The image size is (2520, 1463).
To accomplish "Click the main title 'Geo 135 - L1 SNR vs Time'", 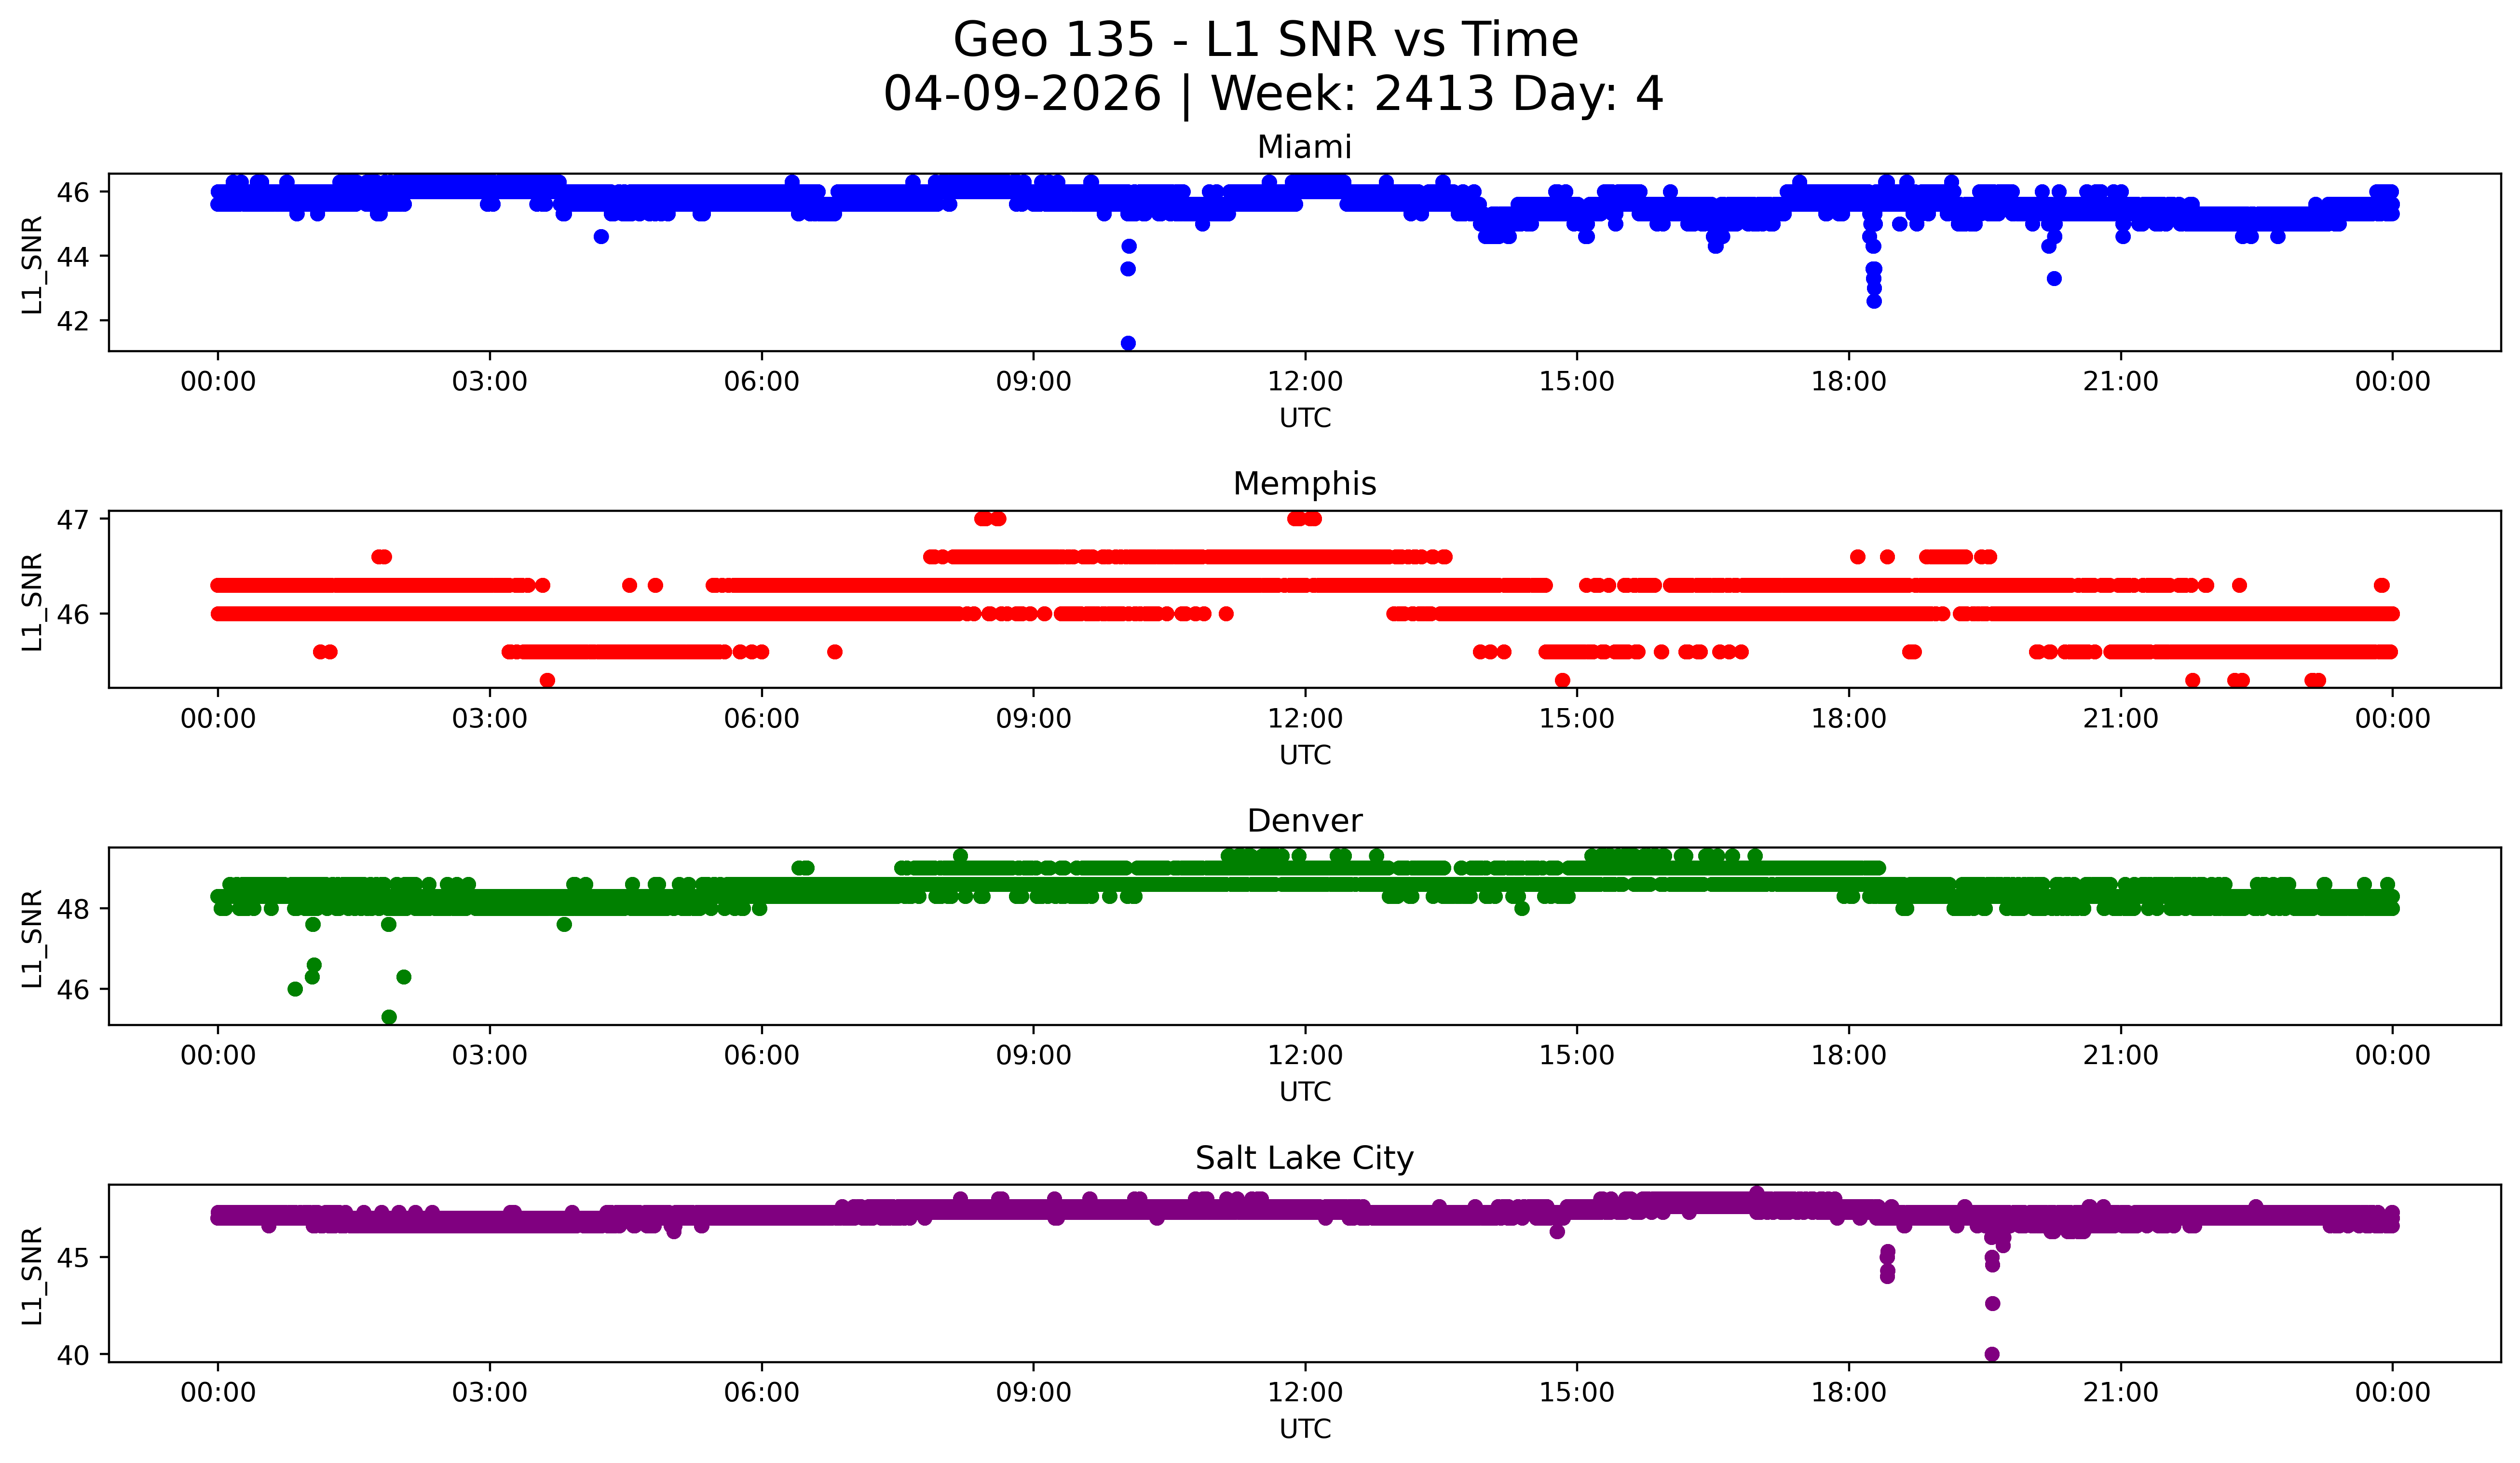I will coord(1265,41).
